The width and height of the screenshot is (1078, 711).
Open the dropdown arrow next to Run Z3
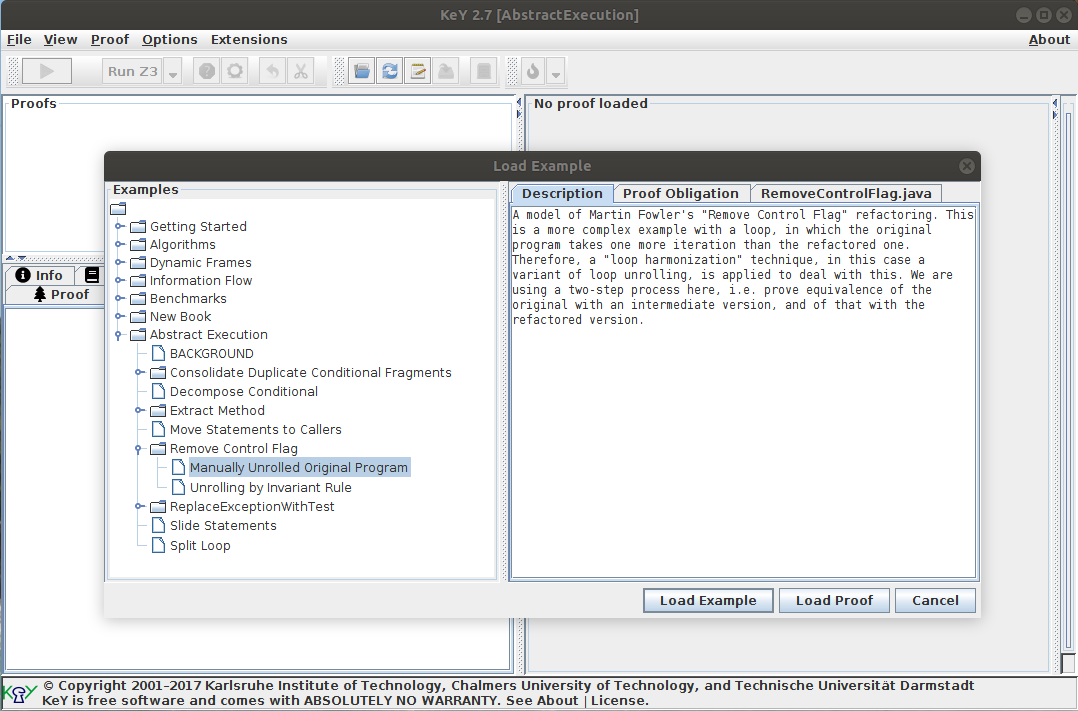click(173, 72)
